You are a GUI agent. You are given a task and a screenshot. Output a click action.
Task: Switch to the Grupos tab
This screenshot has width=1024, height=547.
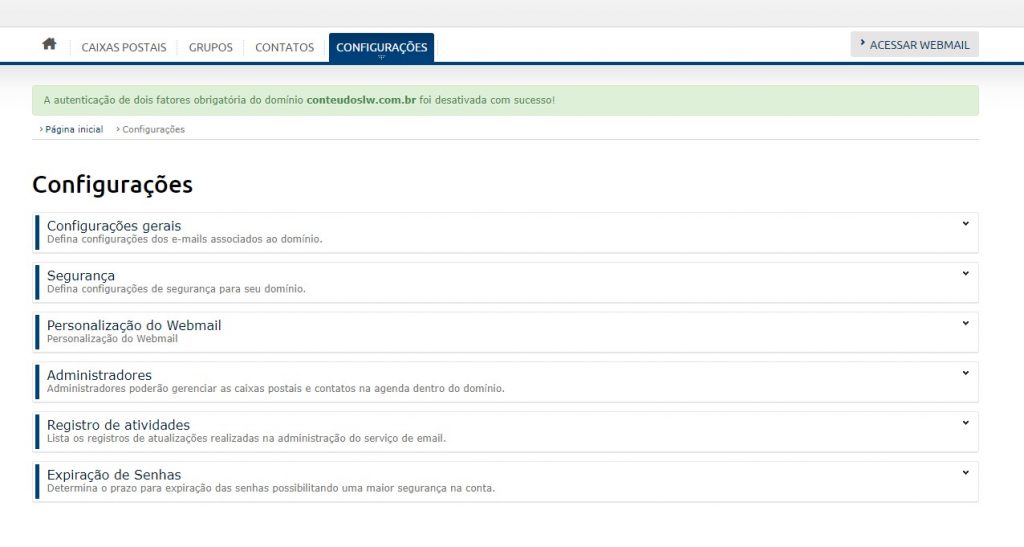(x=210, y=47)
